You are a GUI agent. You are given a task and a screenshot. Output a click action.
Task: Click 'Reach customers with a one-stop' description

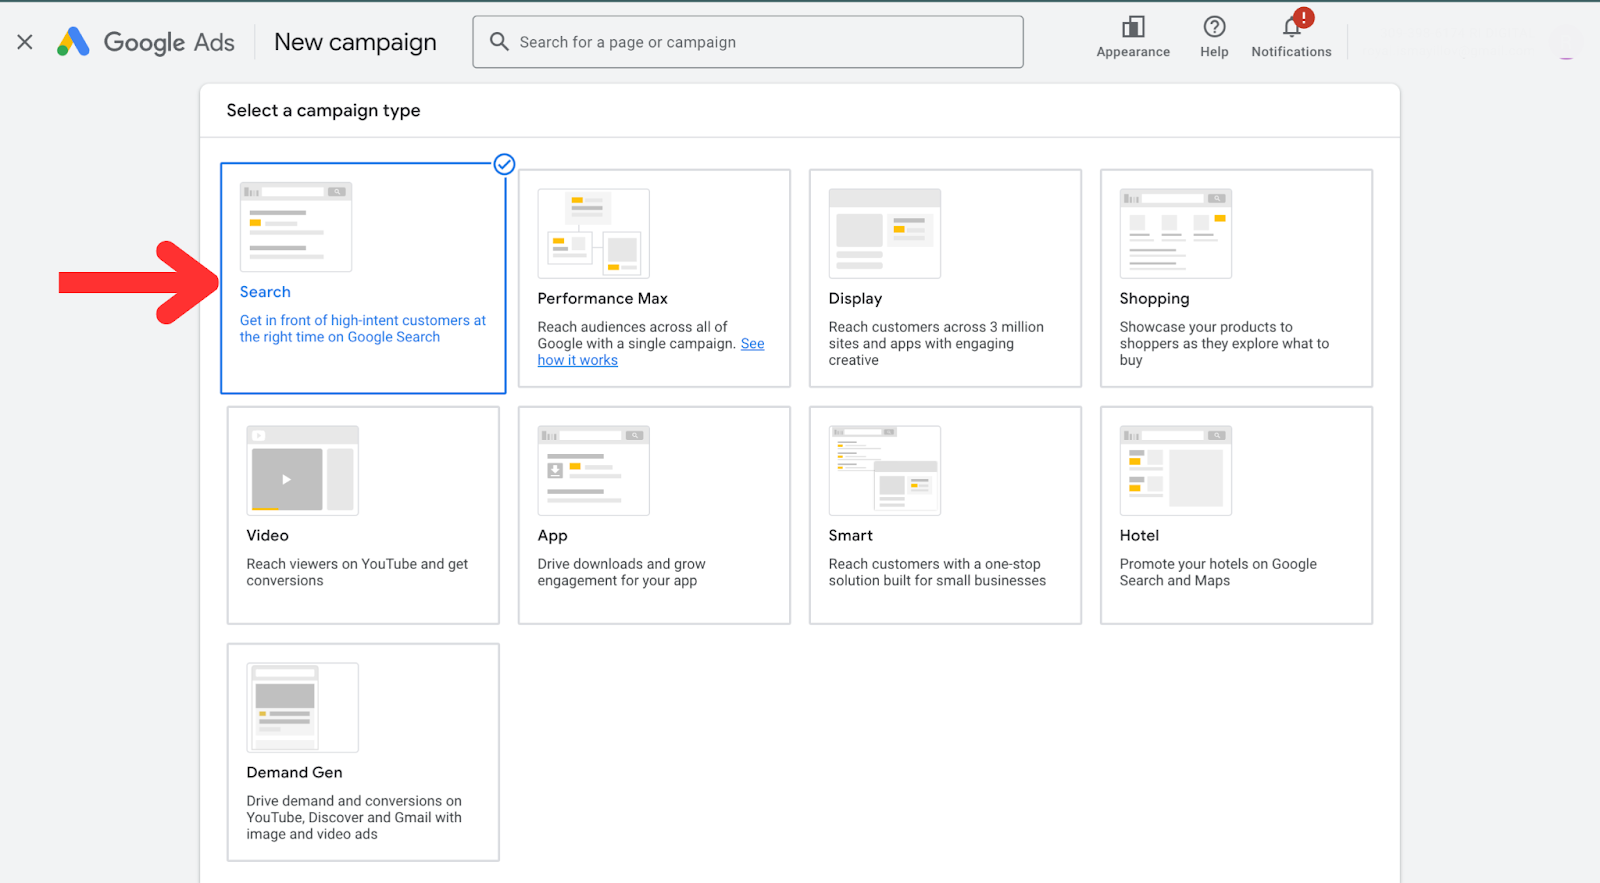coord(937,572)
